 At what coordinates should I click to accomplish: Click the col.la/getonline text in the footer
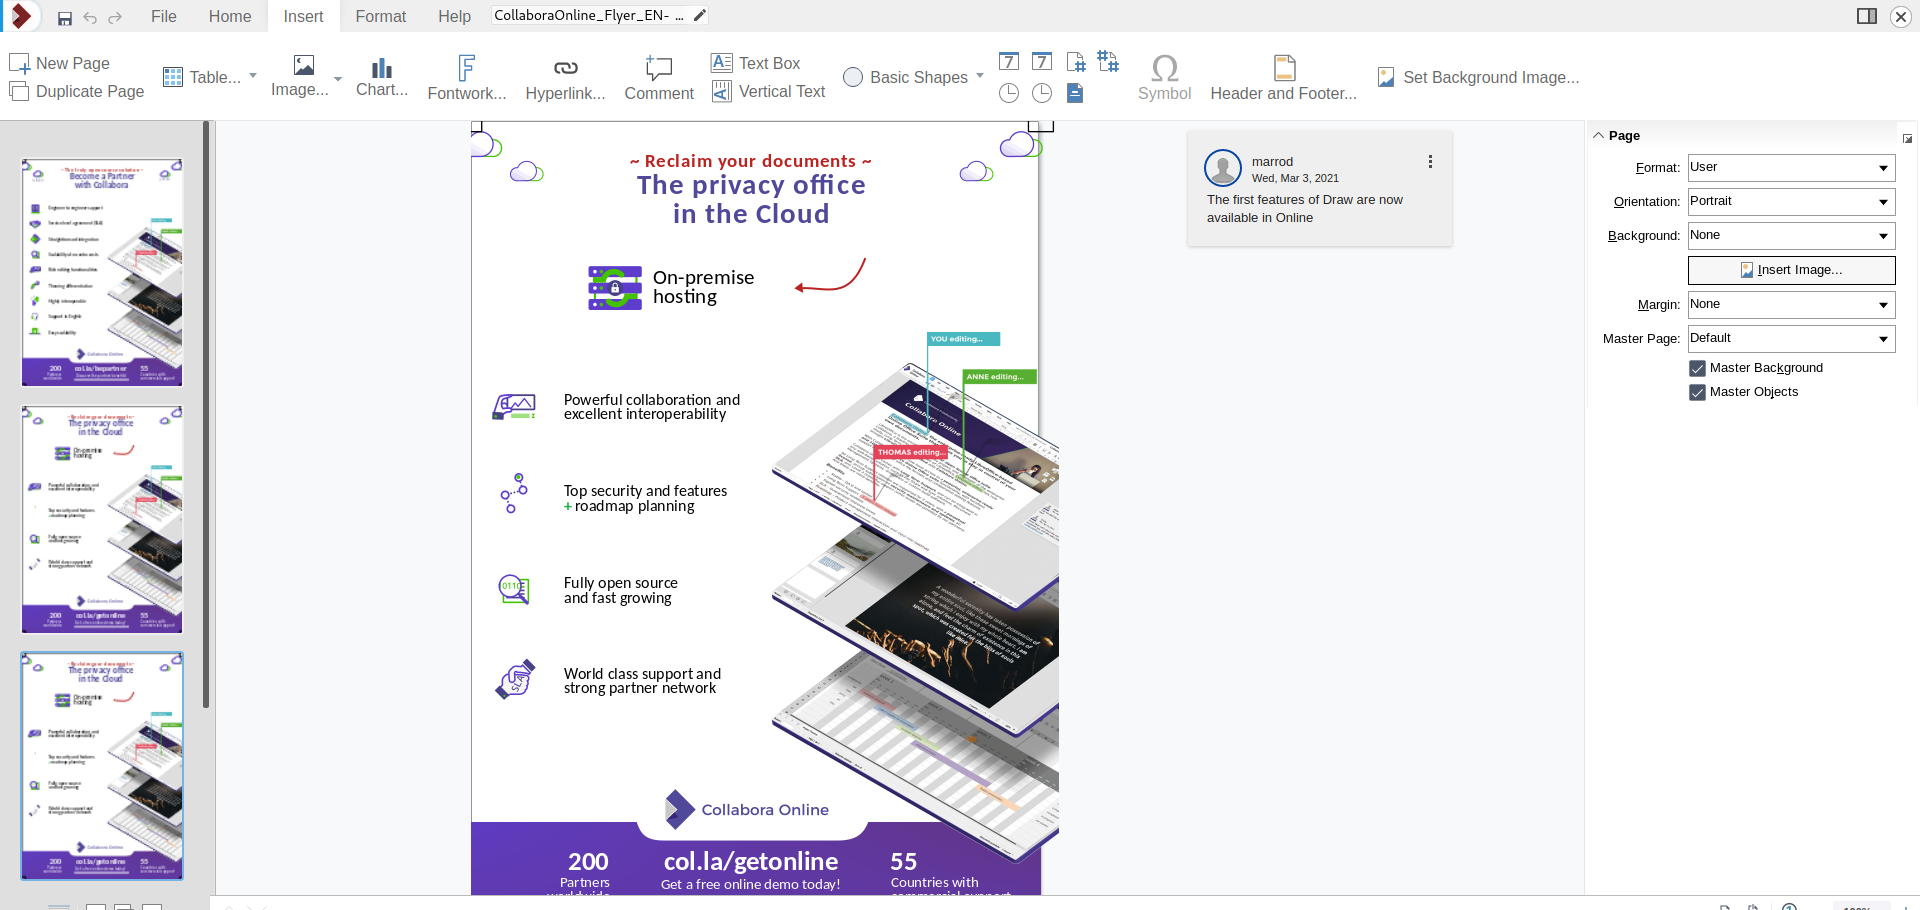(751, 861)
